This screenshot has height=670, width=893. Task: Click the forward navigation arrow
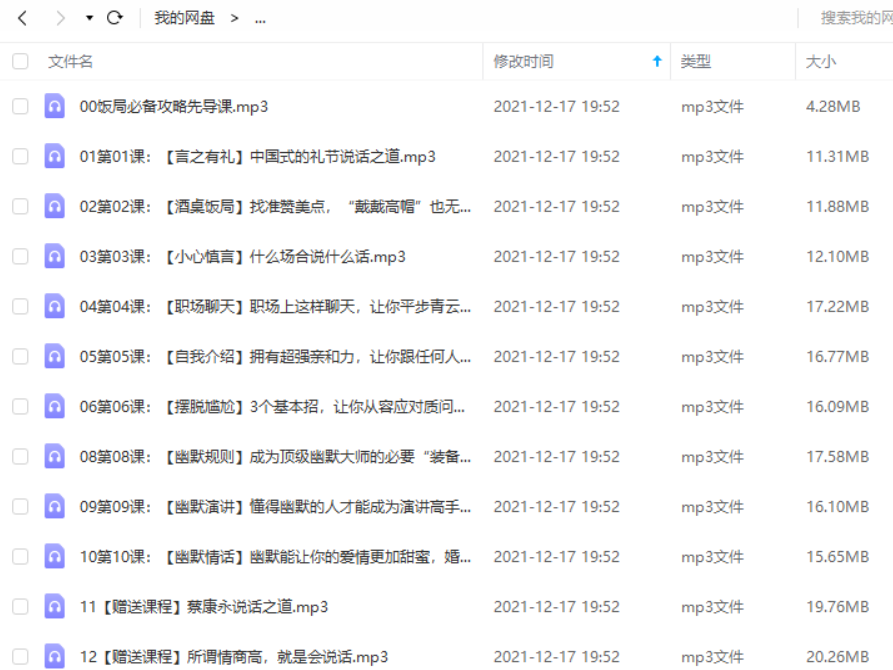(60, 18)
